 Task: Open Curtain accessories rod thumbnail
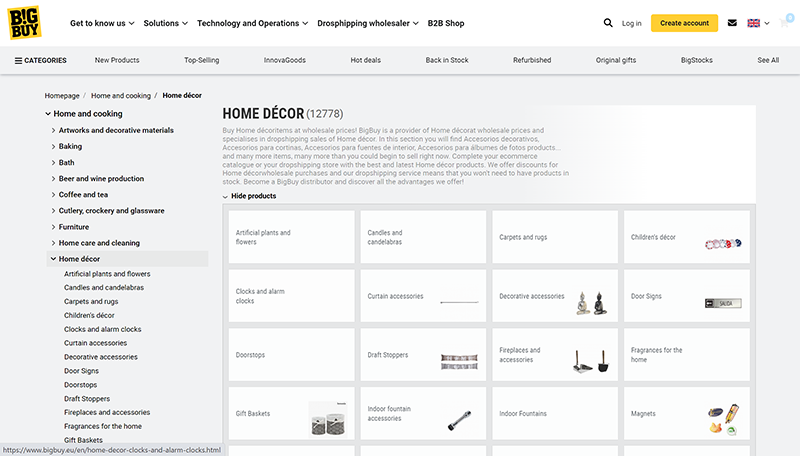[459, 302]
